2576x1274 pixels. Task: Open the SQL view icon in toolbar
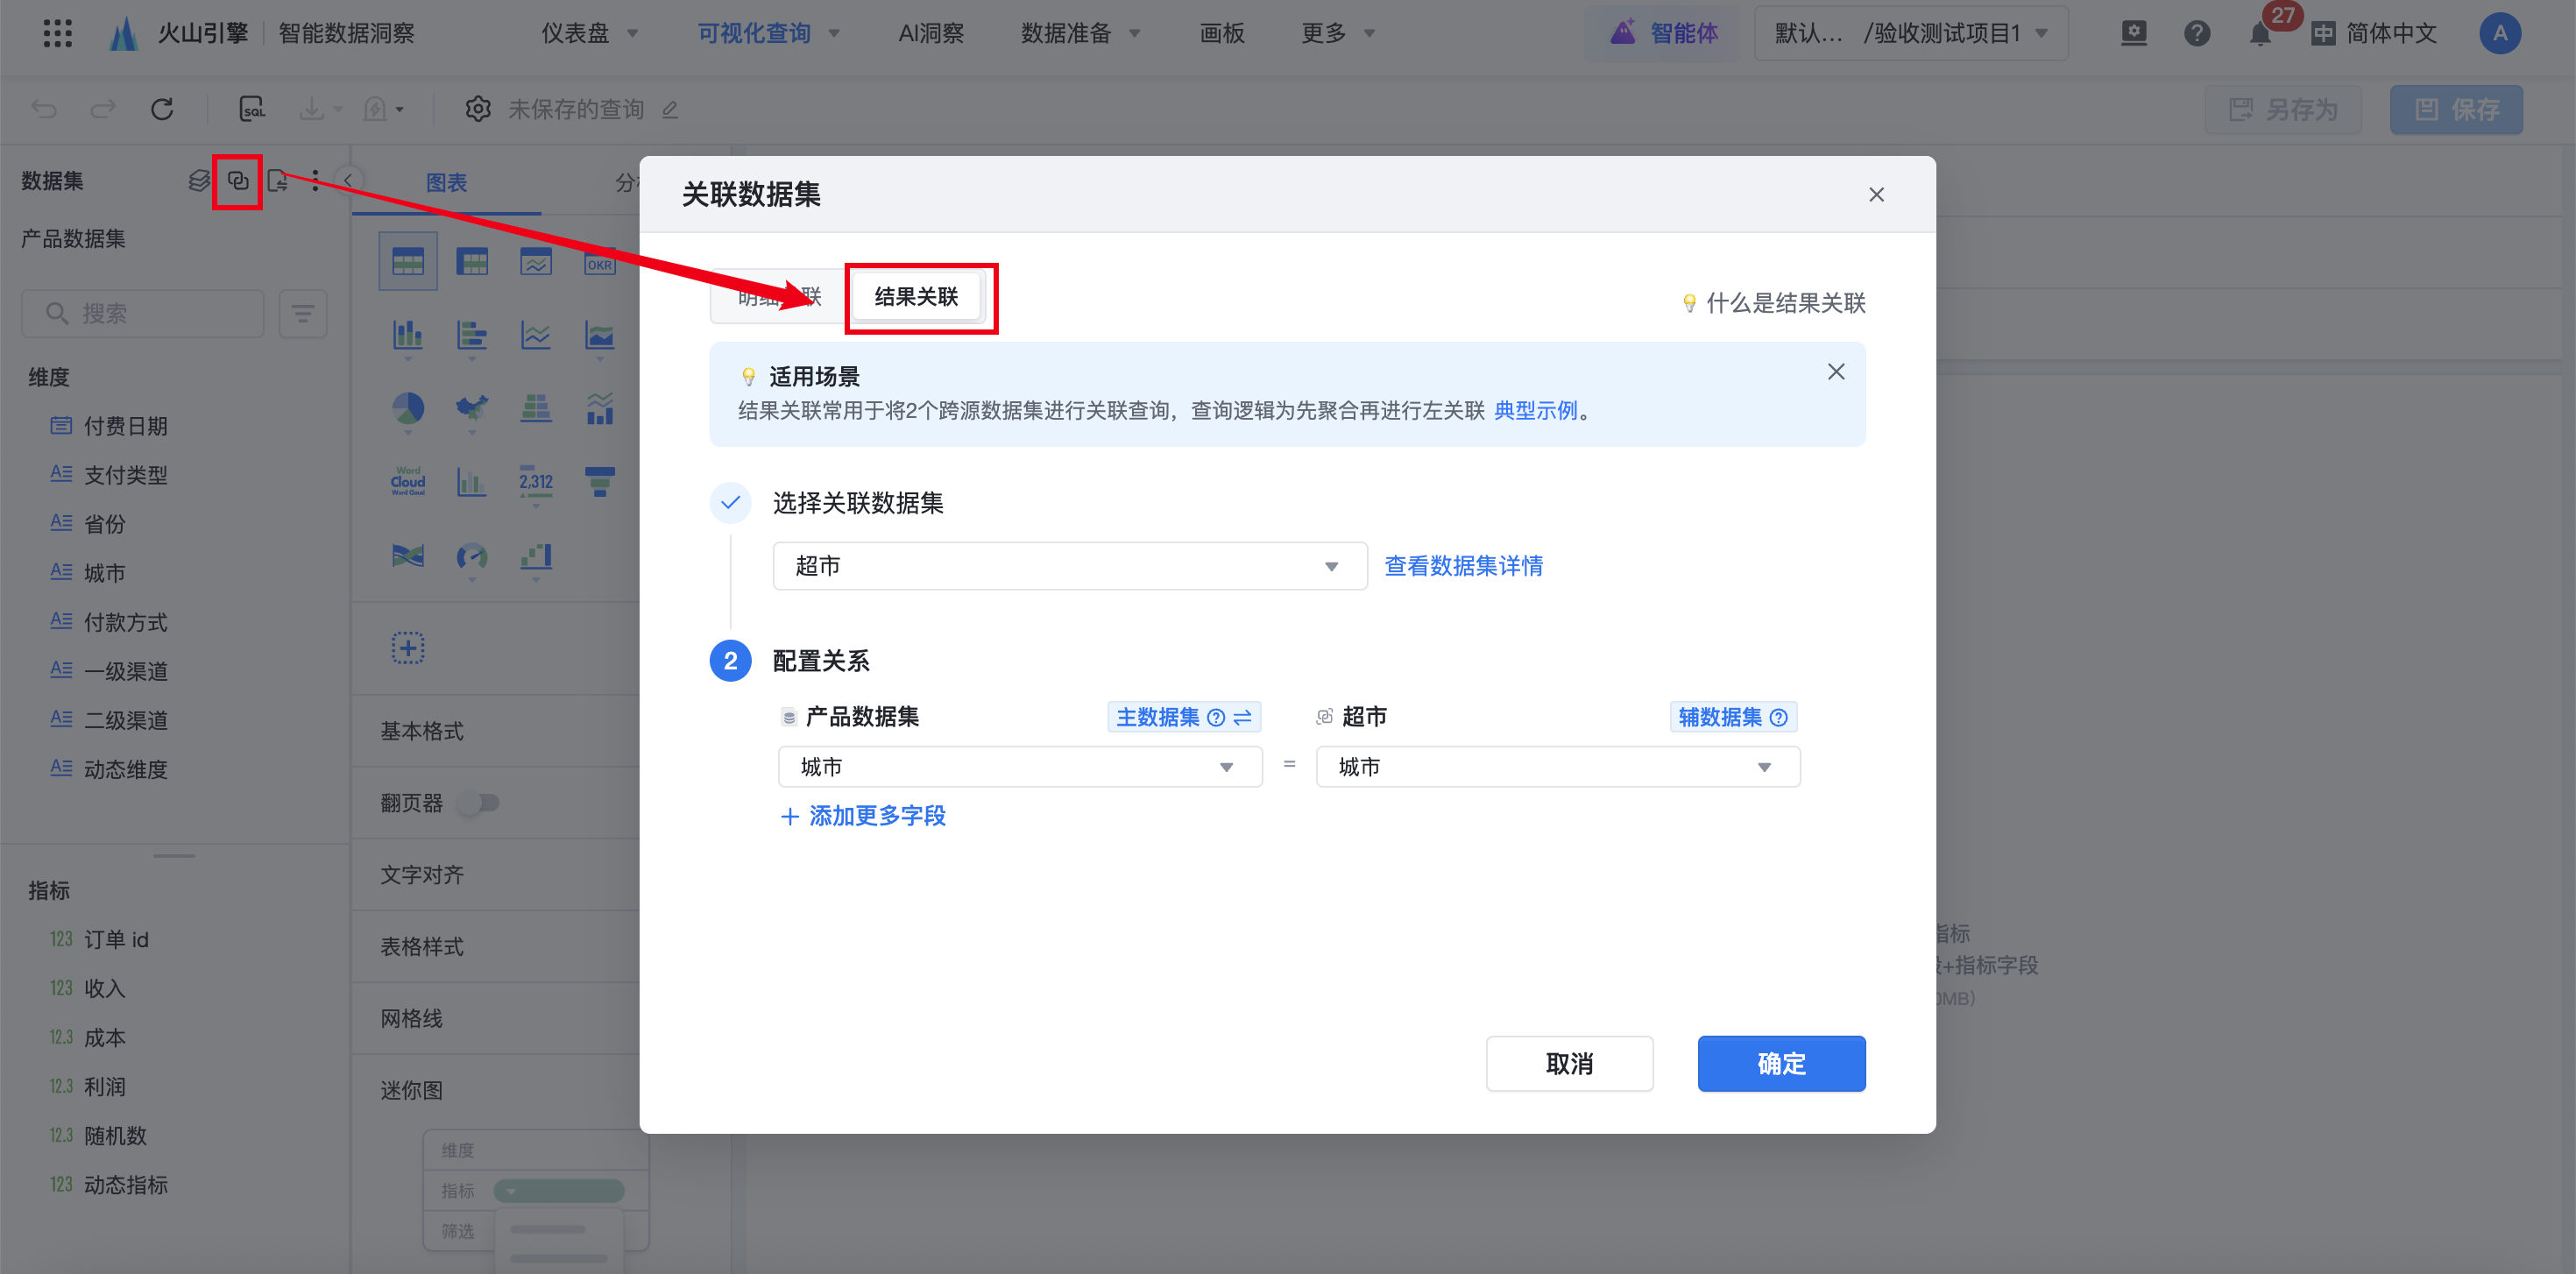(x=252, y=109)
